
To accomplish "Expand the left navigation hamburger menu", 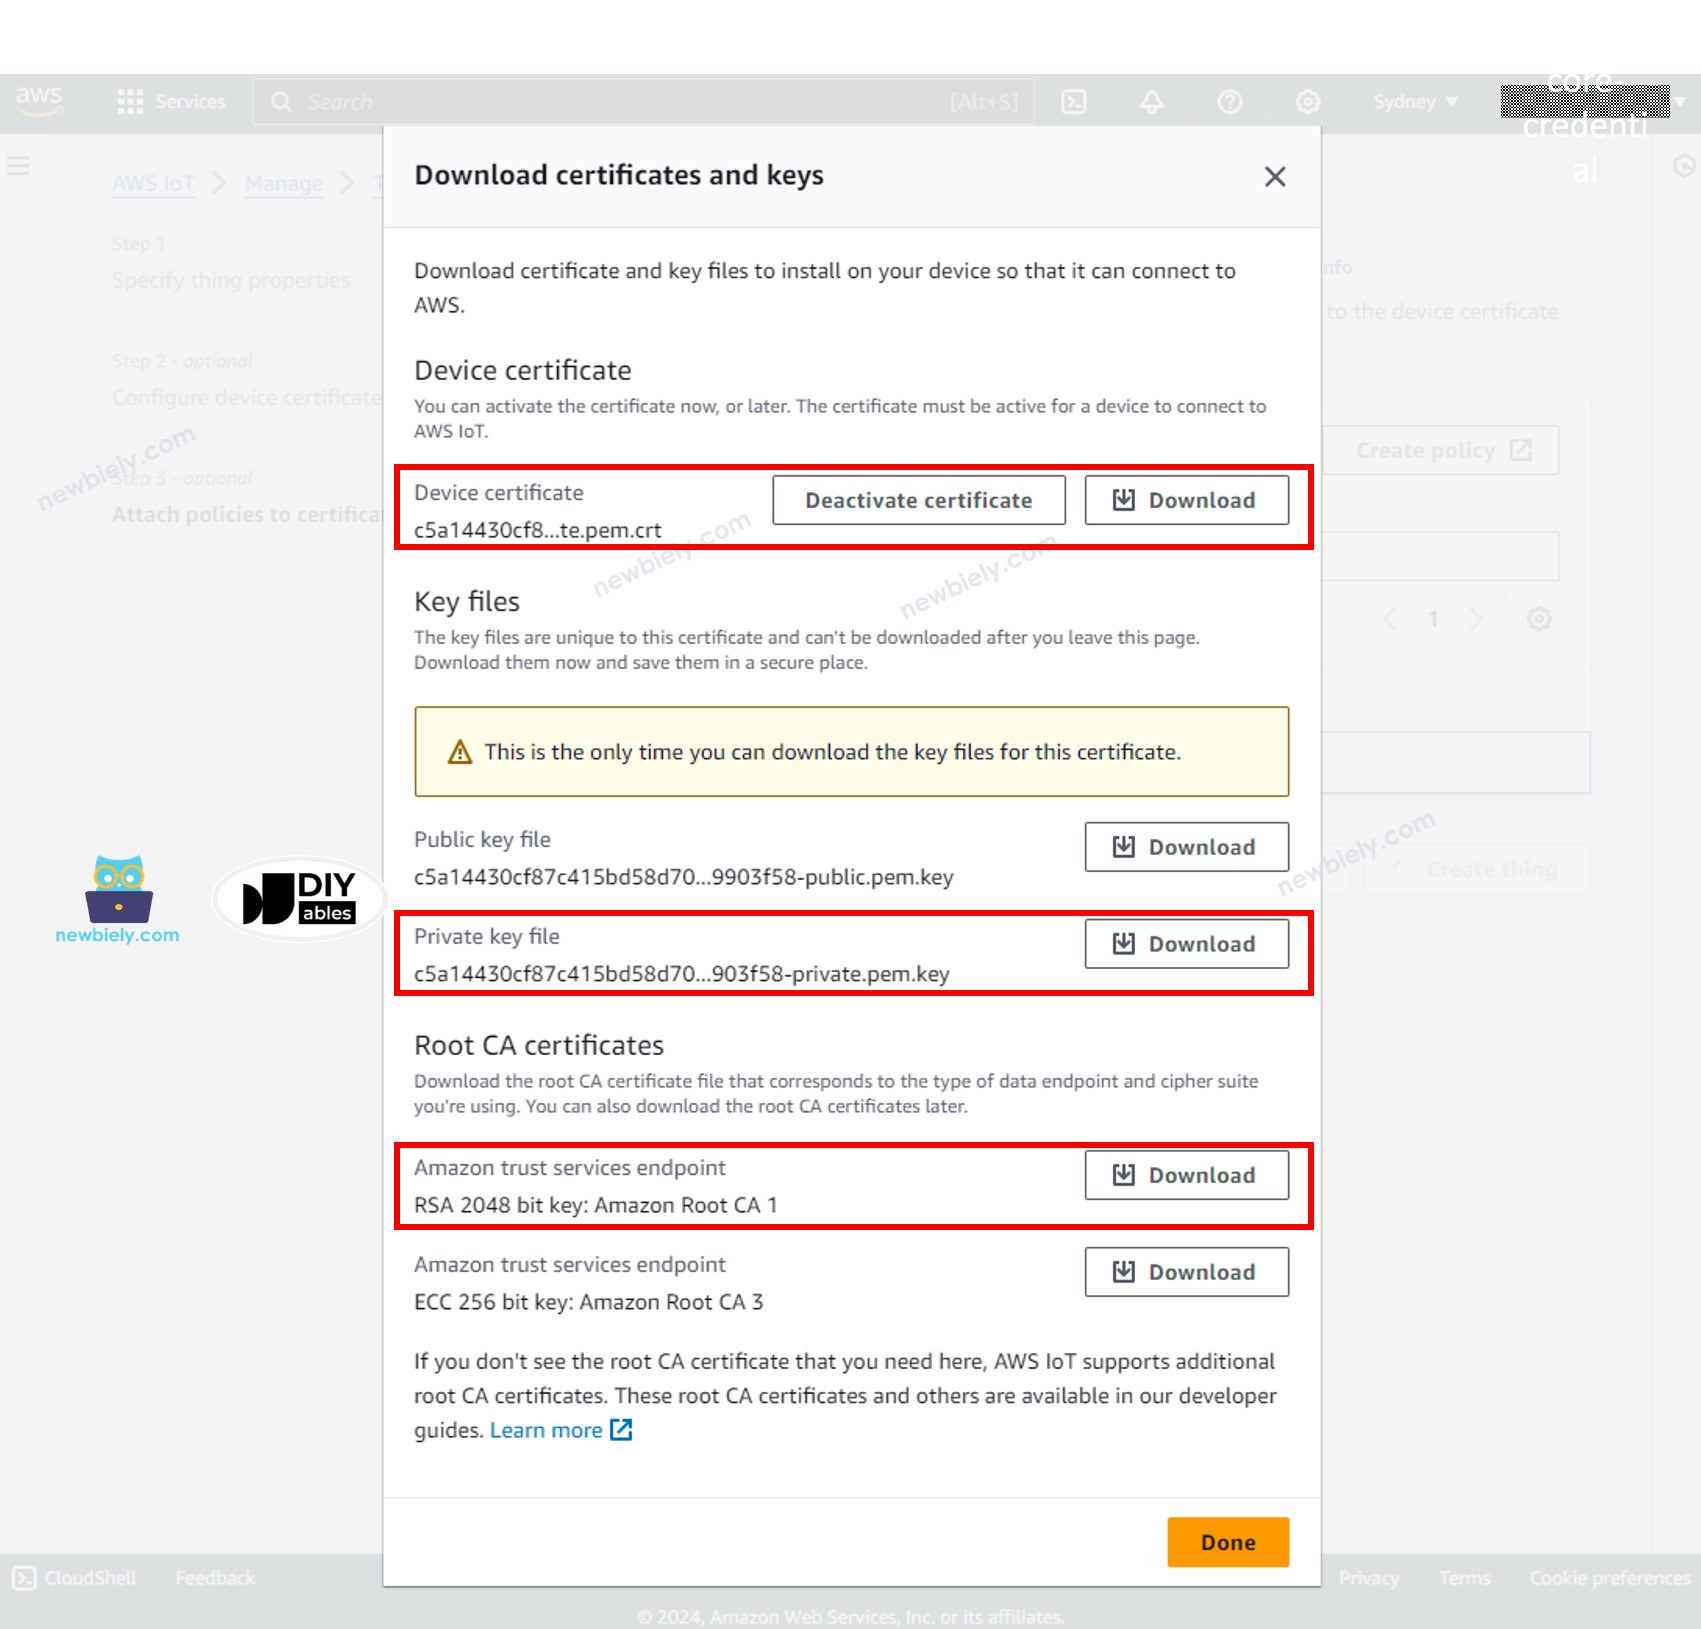I will tap(18, 166).
